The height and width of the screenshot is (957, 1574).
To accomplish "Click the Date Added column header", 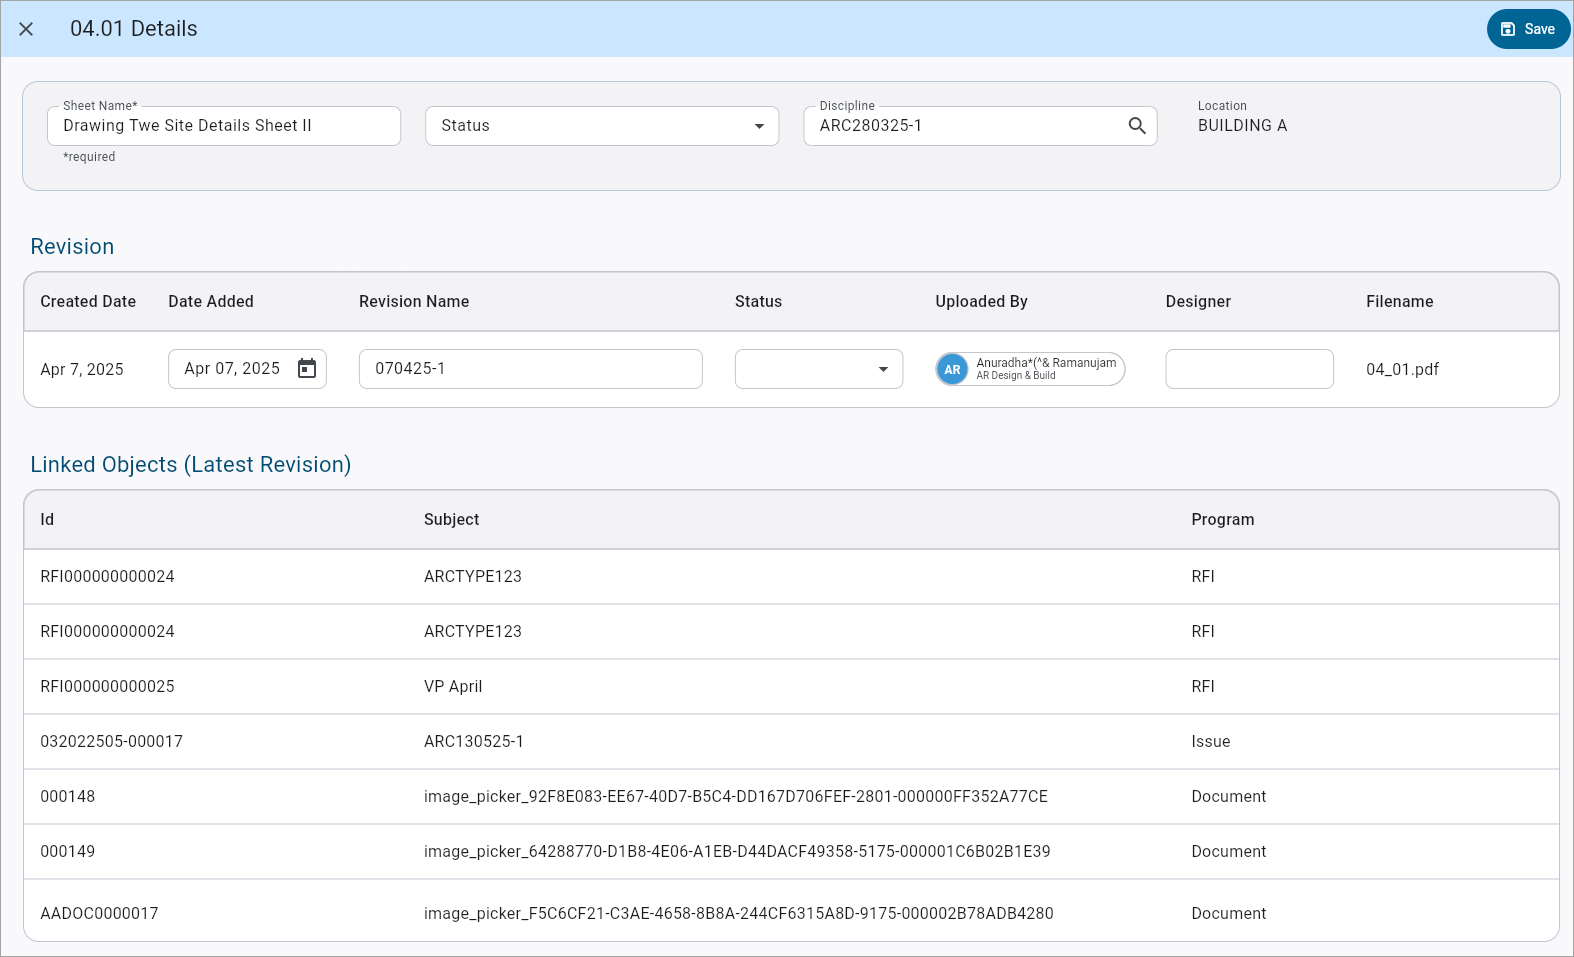I will tap(211, 301).
